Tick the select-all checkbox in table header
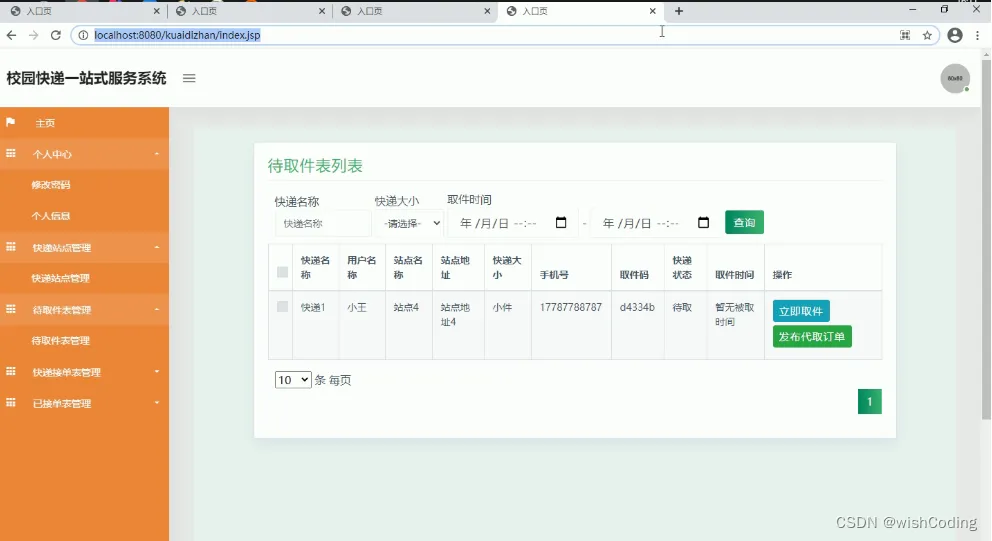The width and height of the screenshot is (992, 541). (x=282, y=272)
